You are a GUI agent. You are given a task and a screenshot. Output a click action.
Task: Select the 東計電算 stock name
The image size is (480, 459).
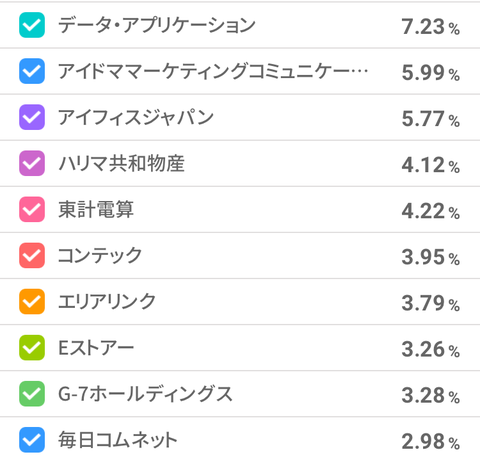pyautogui.click(x=96, y=209)
